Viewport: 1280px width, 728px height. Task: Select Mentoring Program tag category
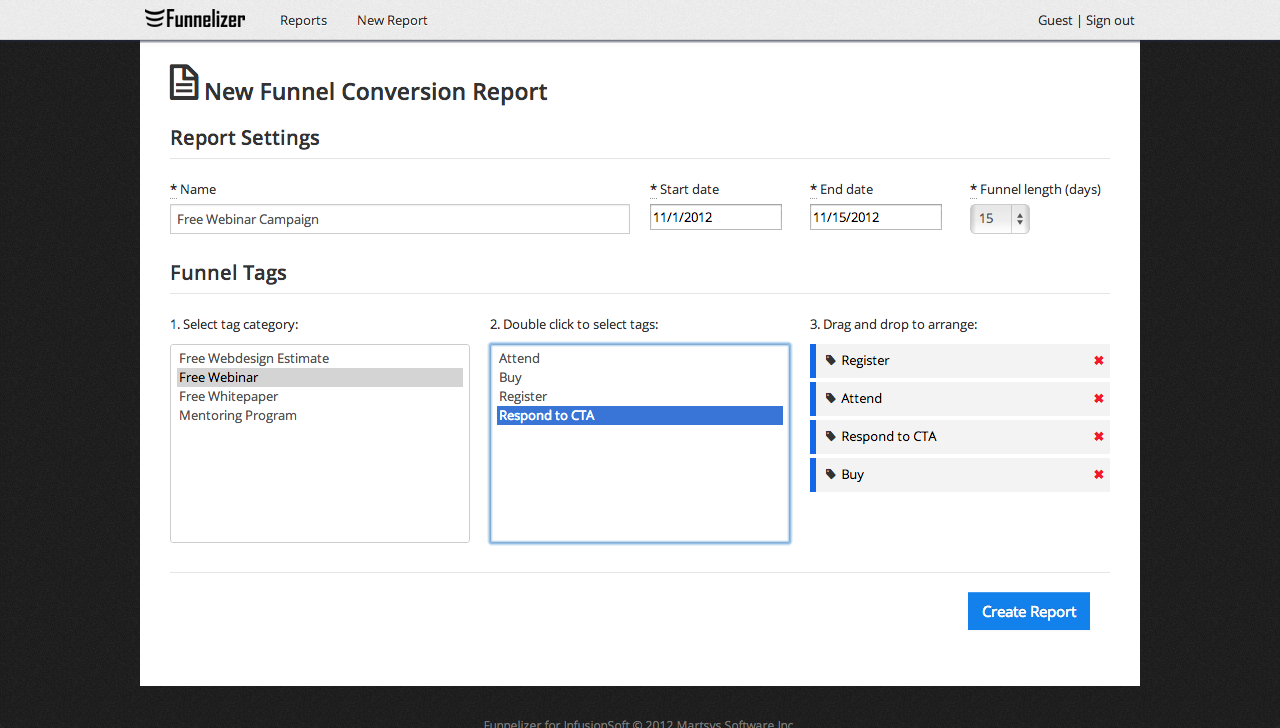tap(238, 415)
